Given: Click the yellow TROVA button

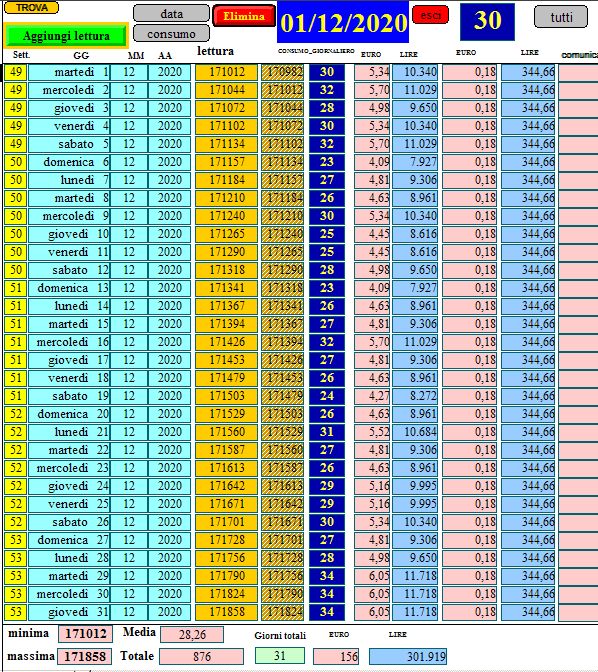Looking at the screenshot, I should [x=31, y=8].
